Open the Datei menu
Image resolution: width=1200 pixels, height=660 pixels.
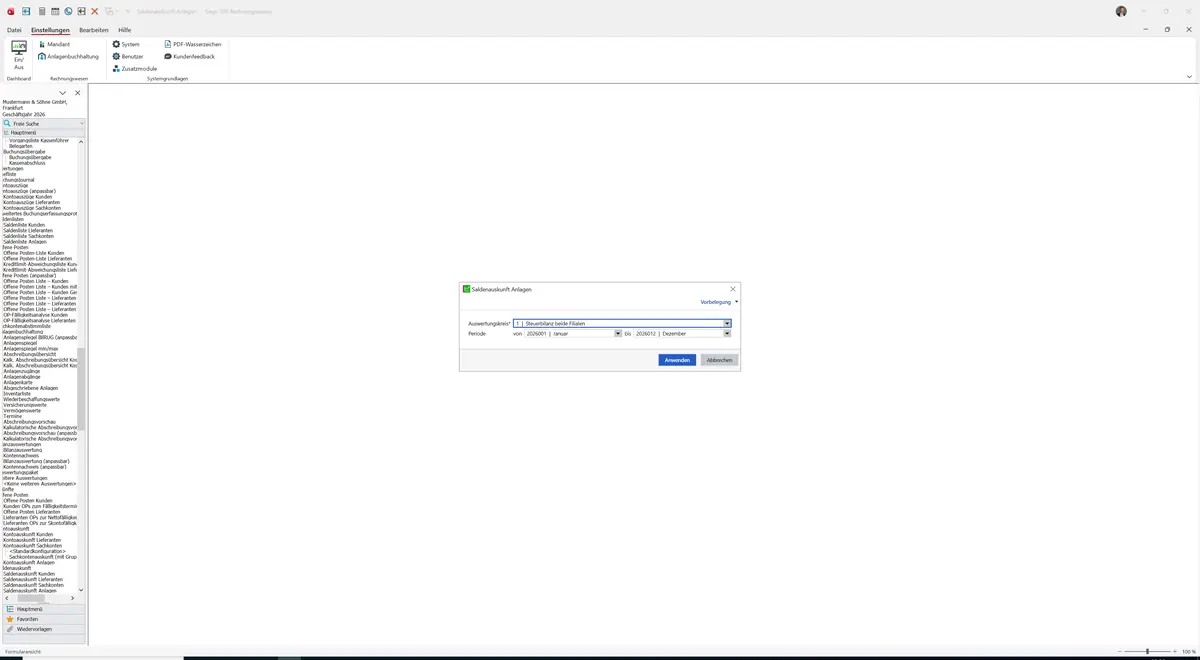point(14,30)
